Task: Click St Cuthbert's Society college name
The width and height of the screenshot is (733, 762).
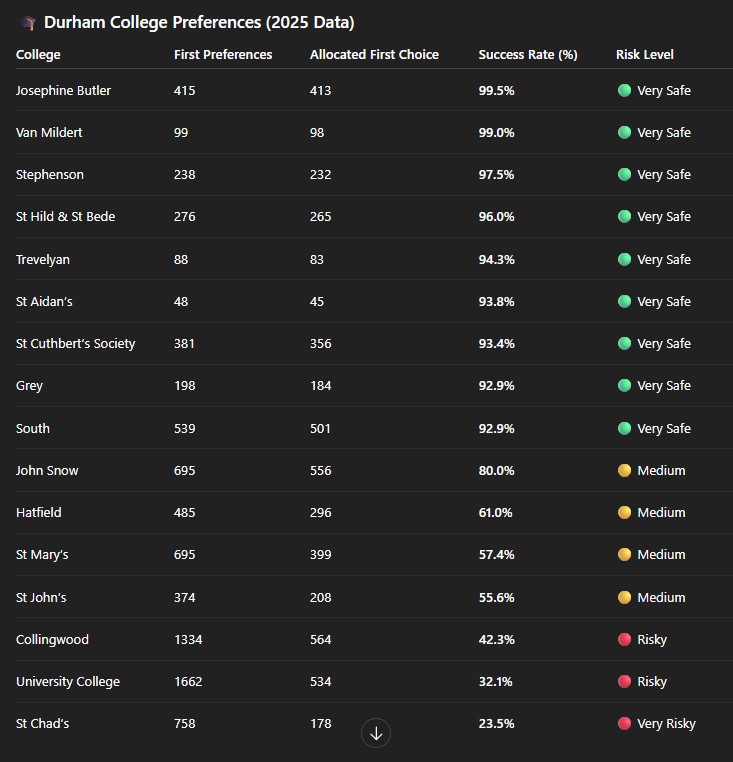Action: click(75, 344)
